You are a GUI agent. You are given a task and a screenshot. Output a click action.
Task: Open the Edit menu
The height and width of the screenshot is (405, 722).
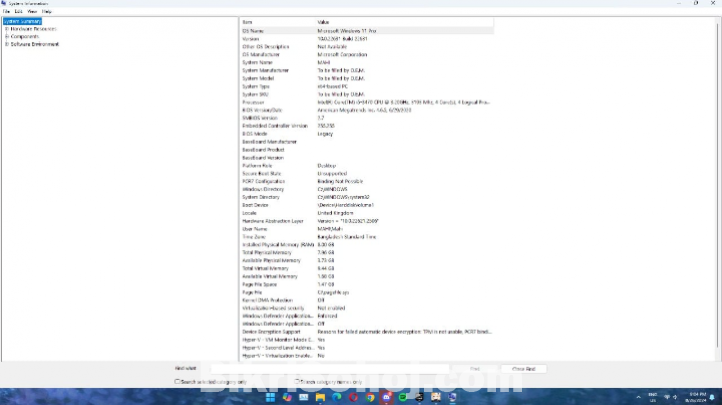pos(18,11)
